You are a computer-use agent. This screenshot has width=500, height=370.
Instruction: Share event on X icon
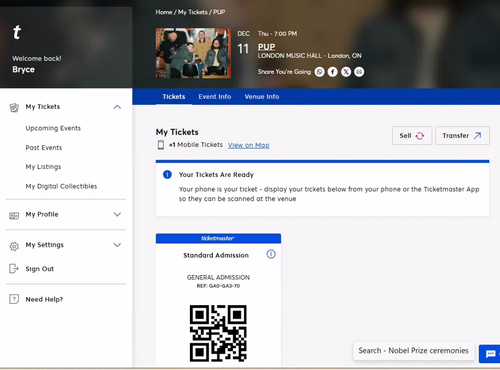point(346,72)
